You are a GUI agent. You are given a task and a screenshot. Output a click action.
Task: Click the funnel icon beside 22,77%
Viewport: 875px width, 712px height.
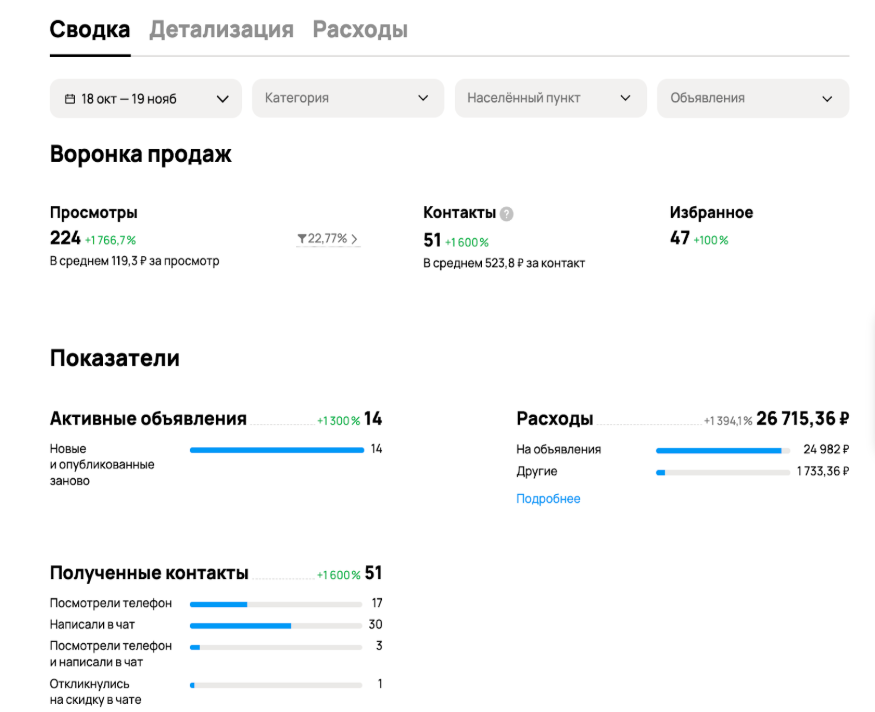tap(302, 239)
